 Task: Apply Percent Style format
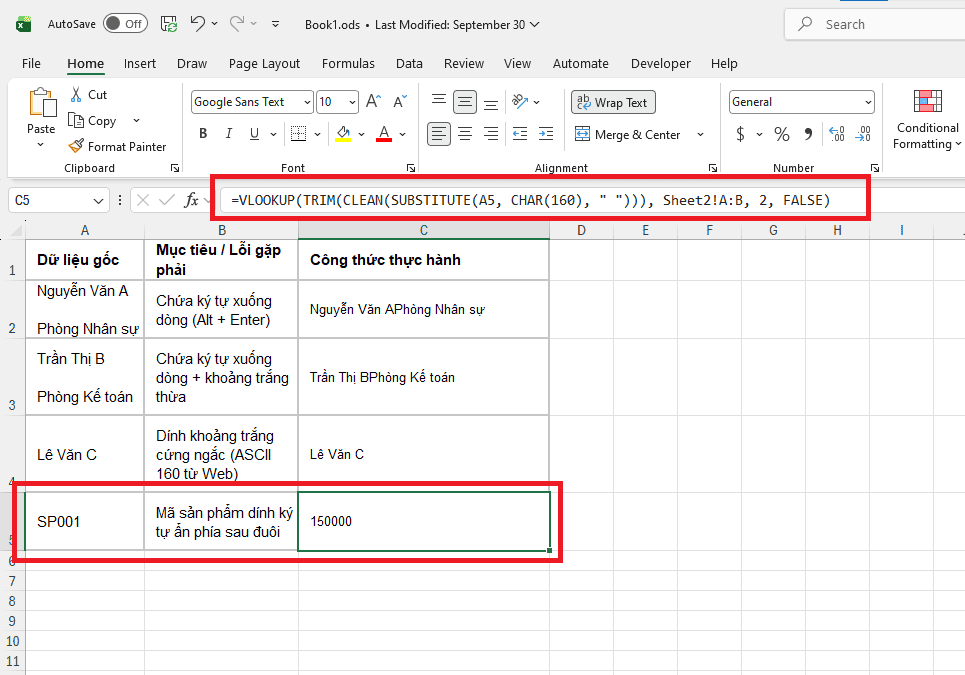[x=782, y=134]
